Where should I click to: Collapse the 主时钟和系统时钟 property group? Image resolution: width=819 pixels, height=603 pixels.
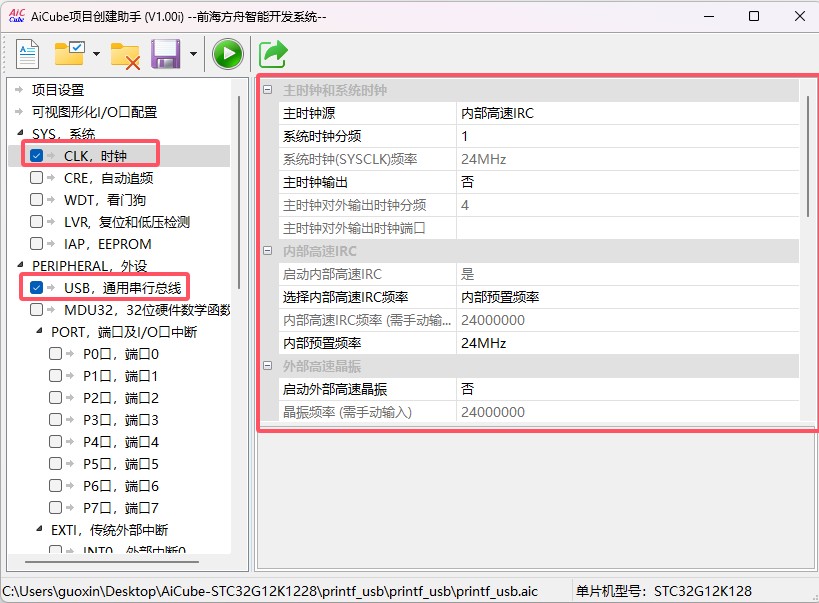[267, 90]
